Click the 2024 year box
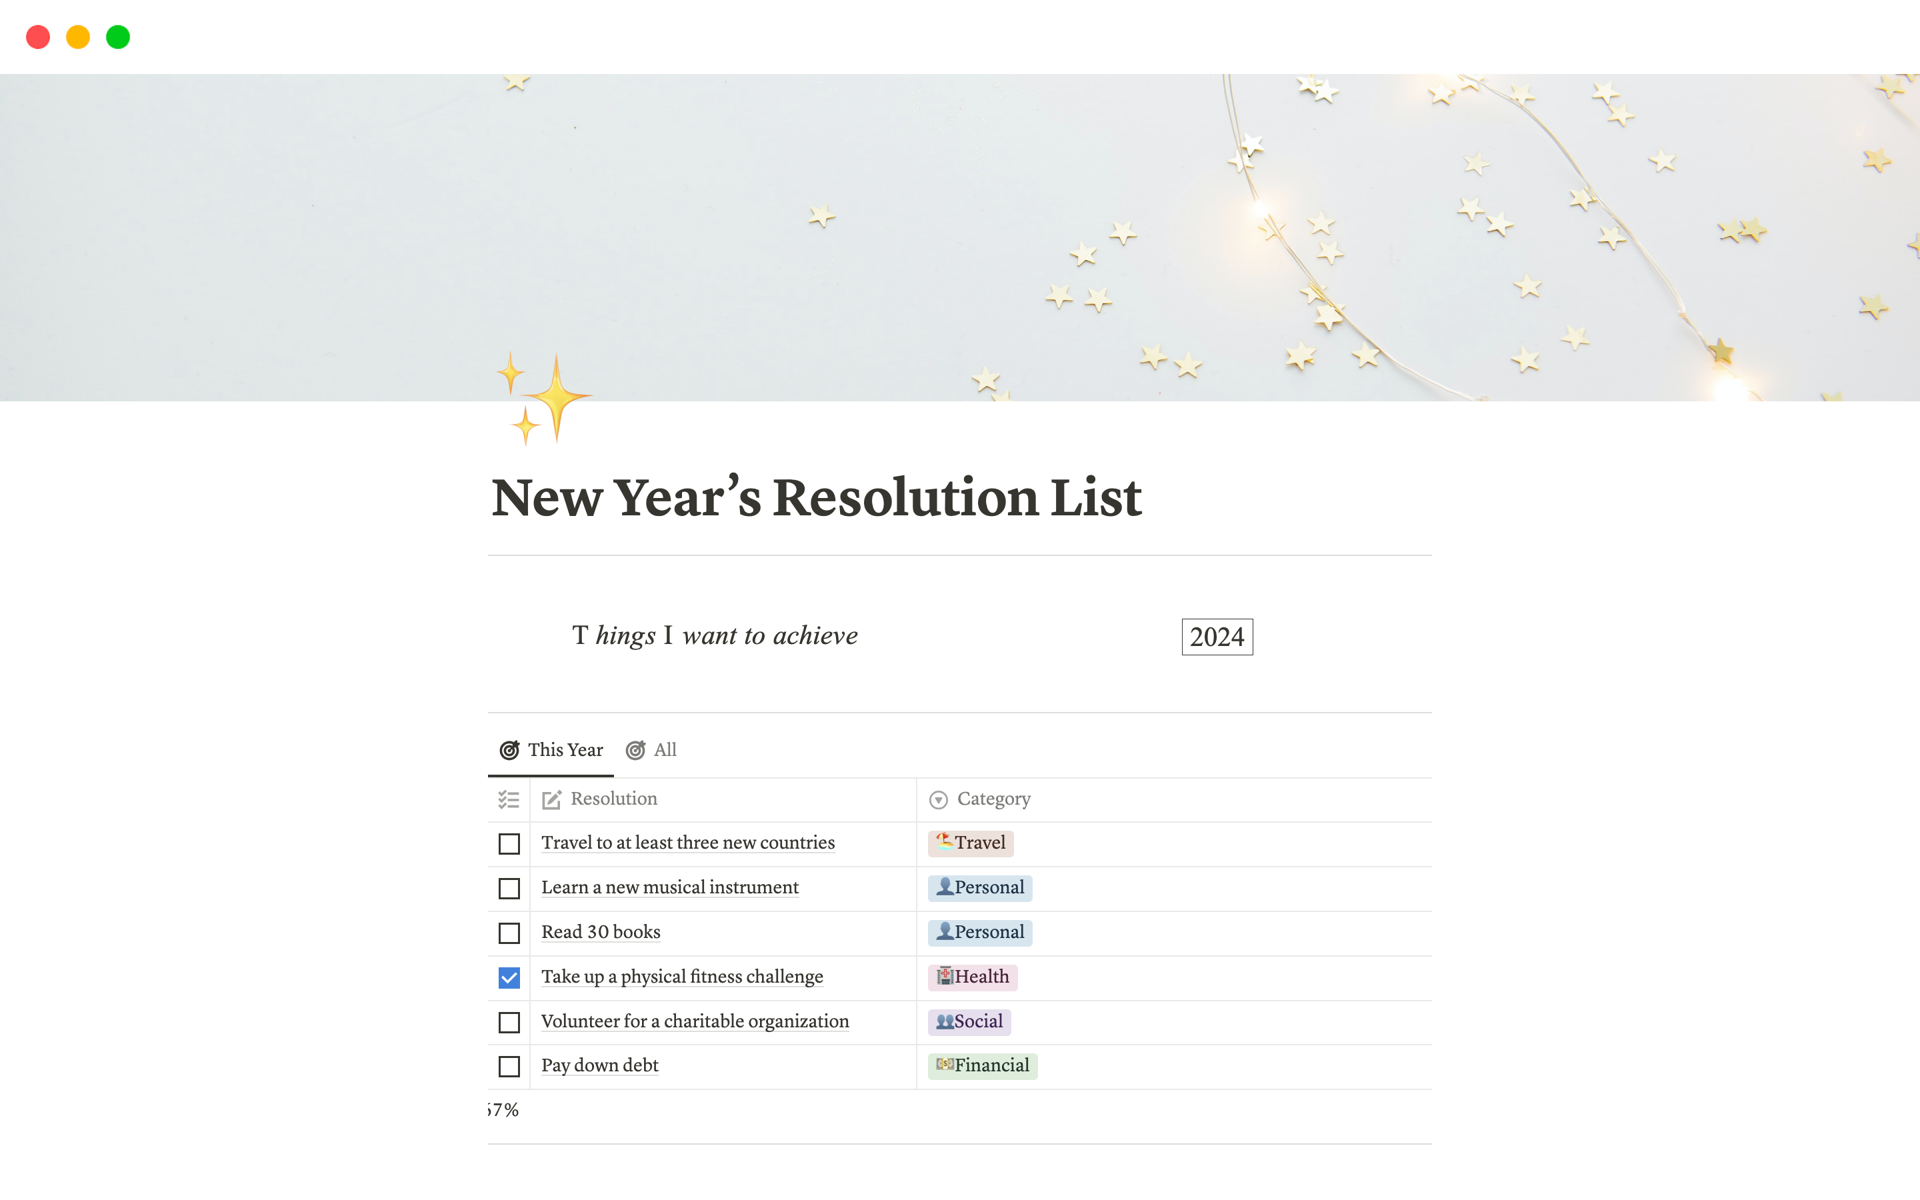The width and height of the screenshot is (1920, 1200). [1216, 637]
